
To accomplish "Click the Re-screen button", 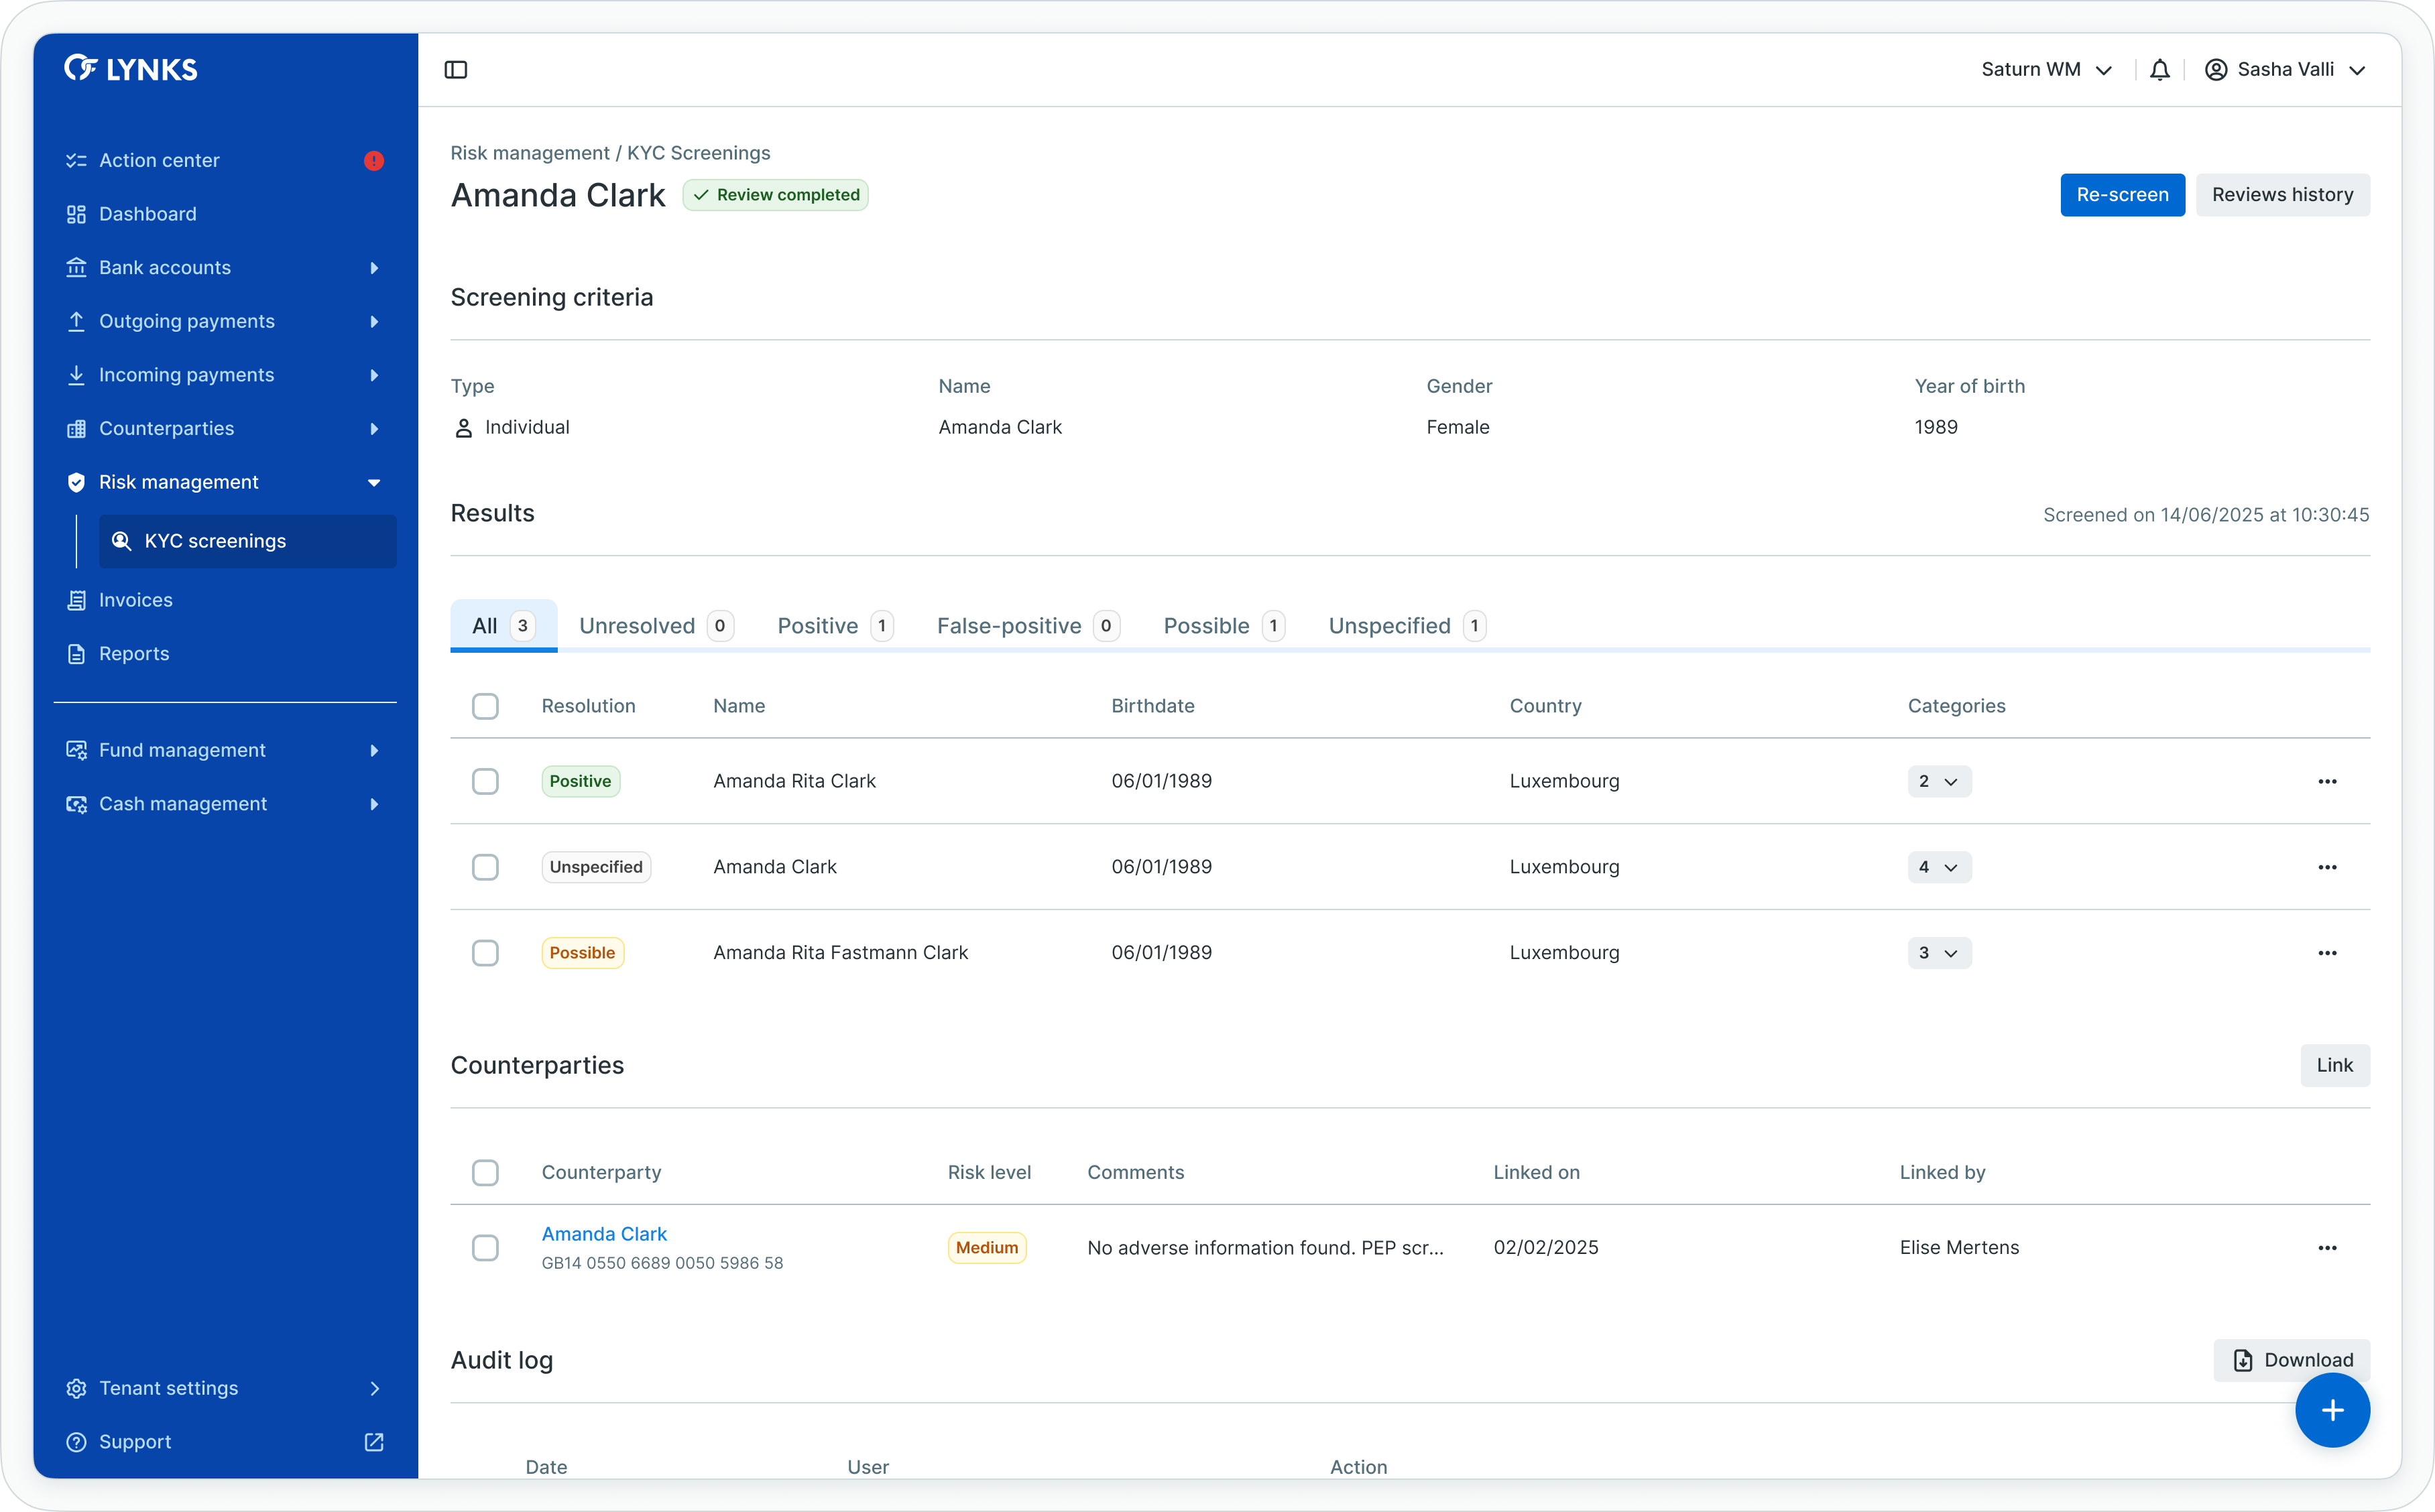I will pos(2121,194).
